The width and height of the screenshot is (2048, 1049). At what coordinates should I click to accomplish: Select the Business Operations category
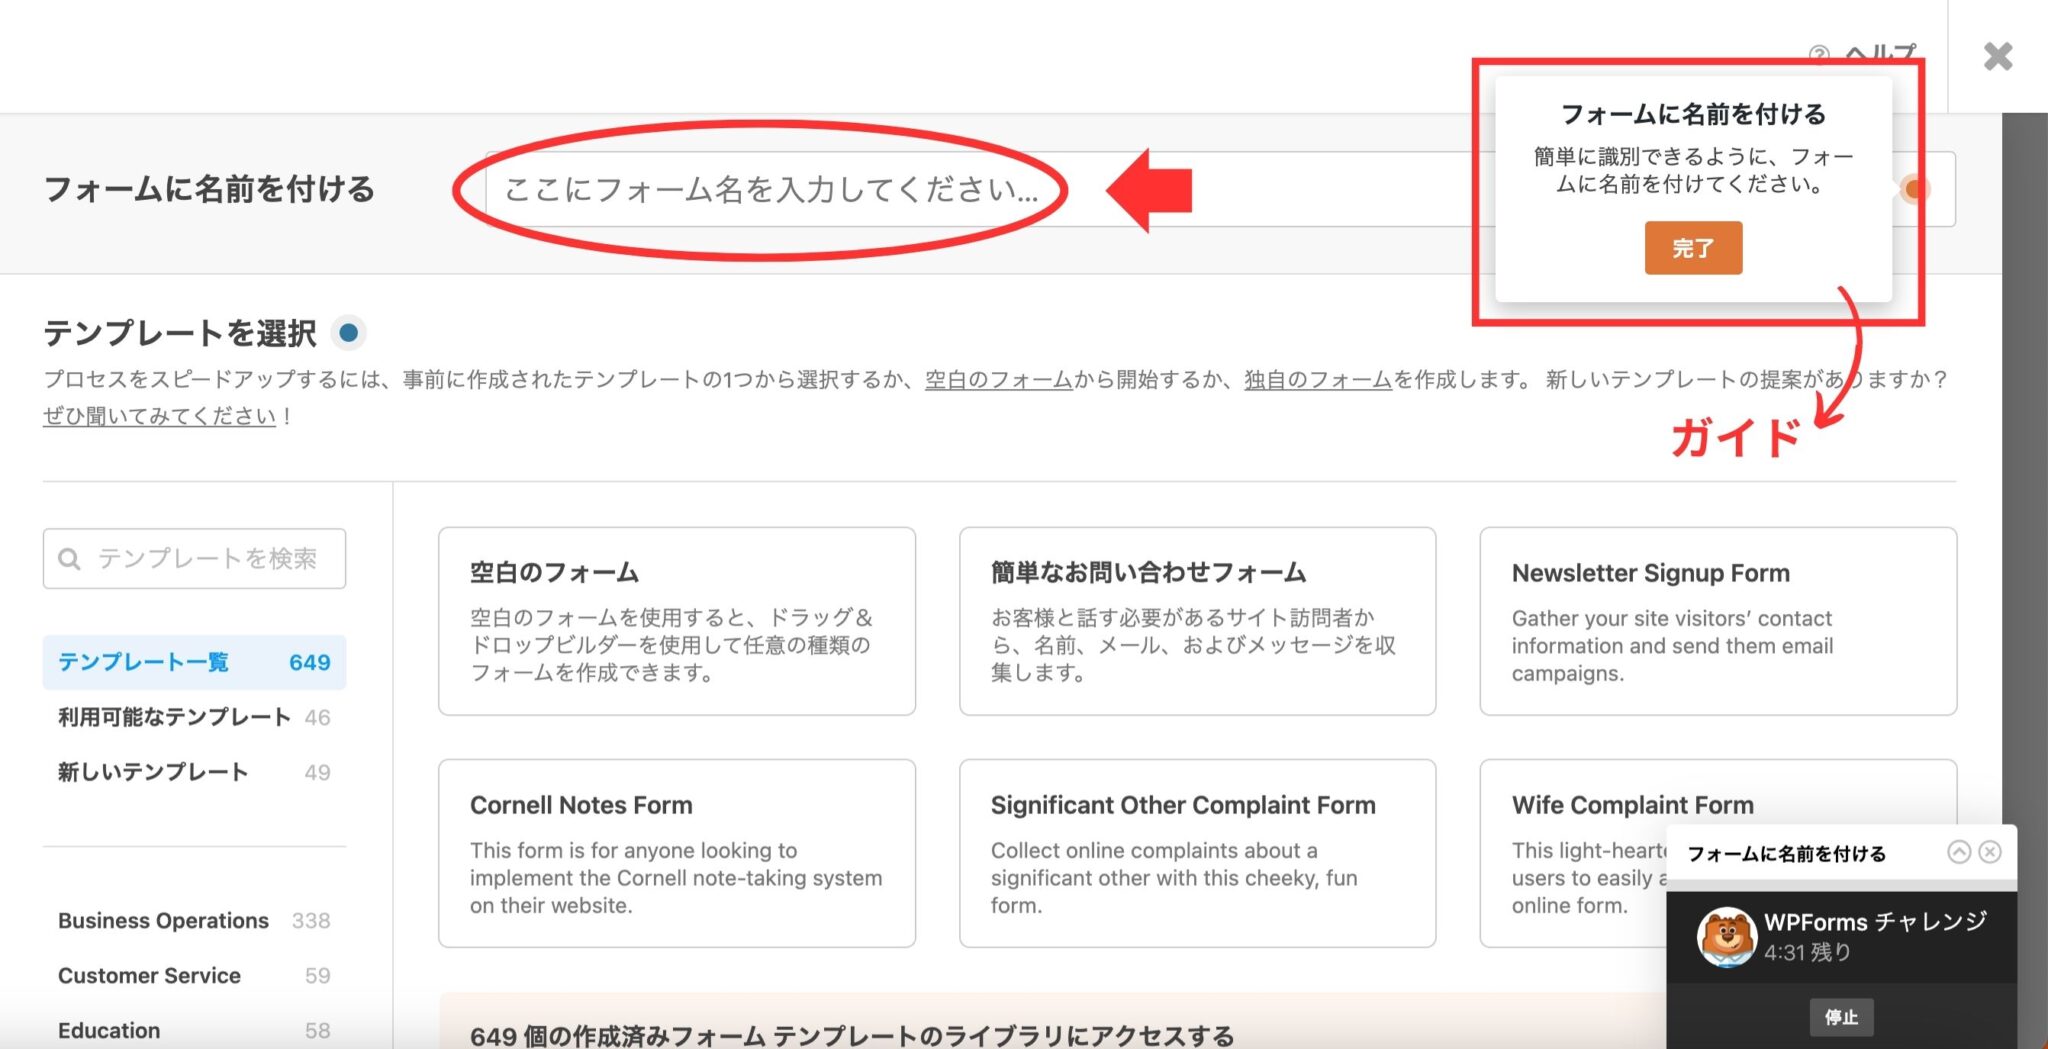163,920
